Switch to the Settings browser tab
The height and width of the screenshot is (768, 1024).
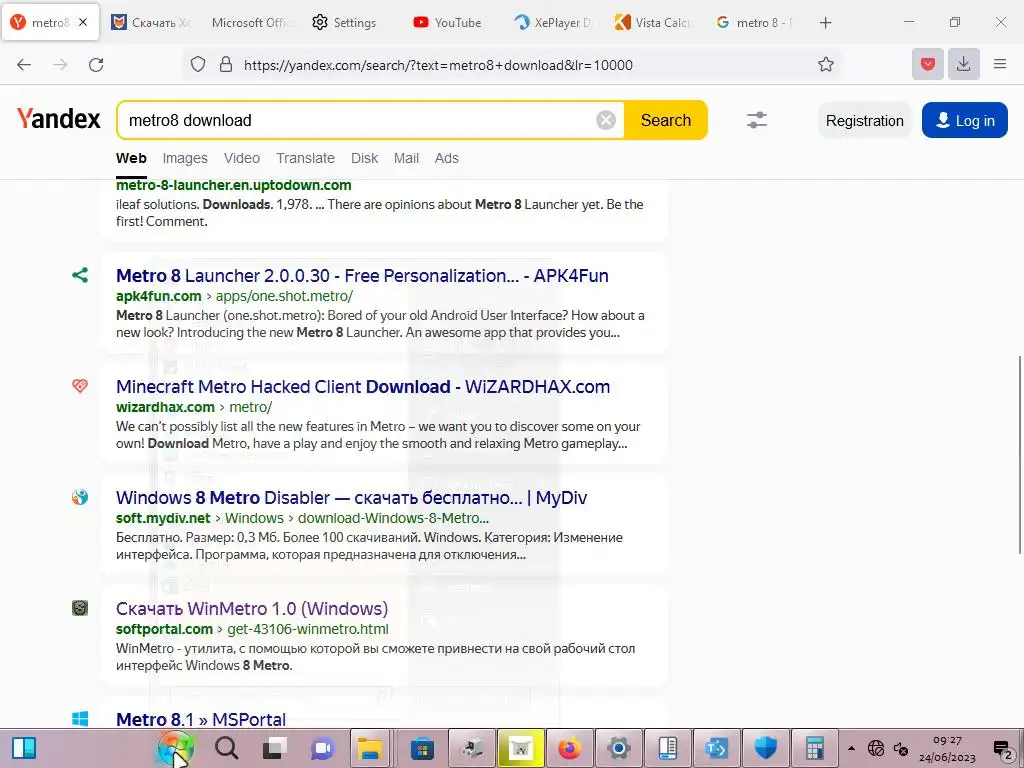(x=346, y=23)
